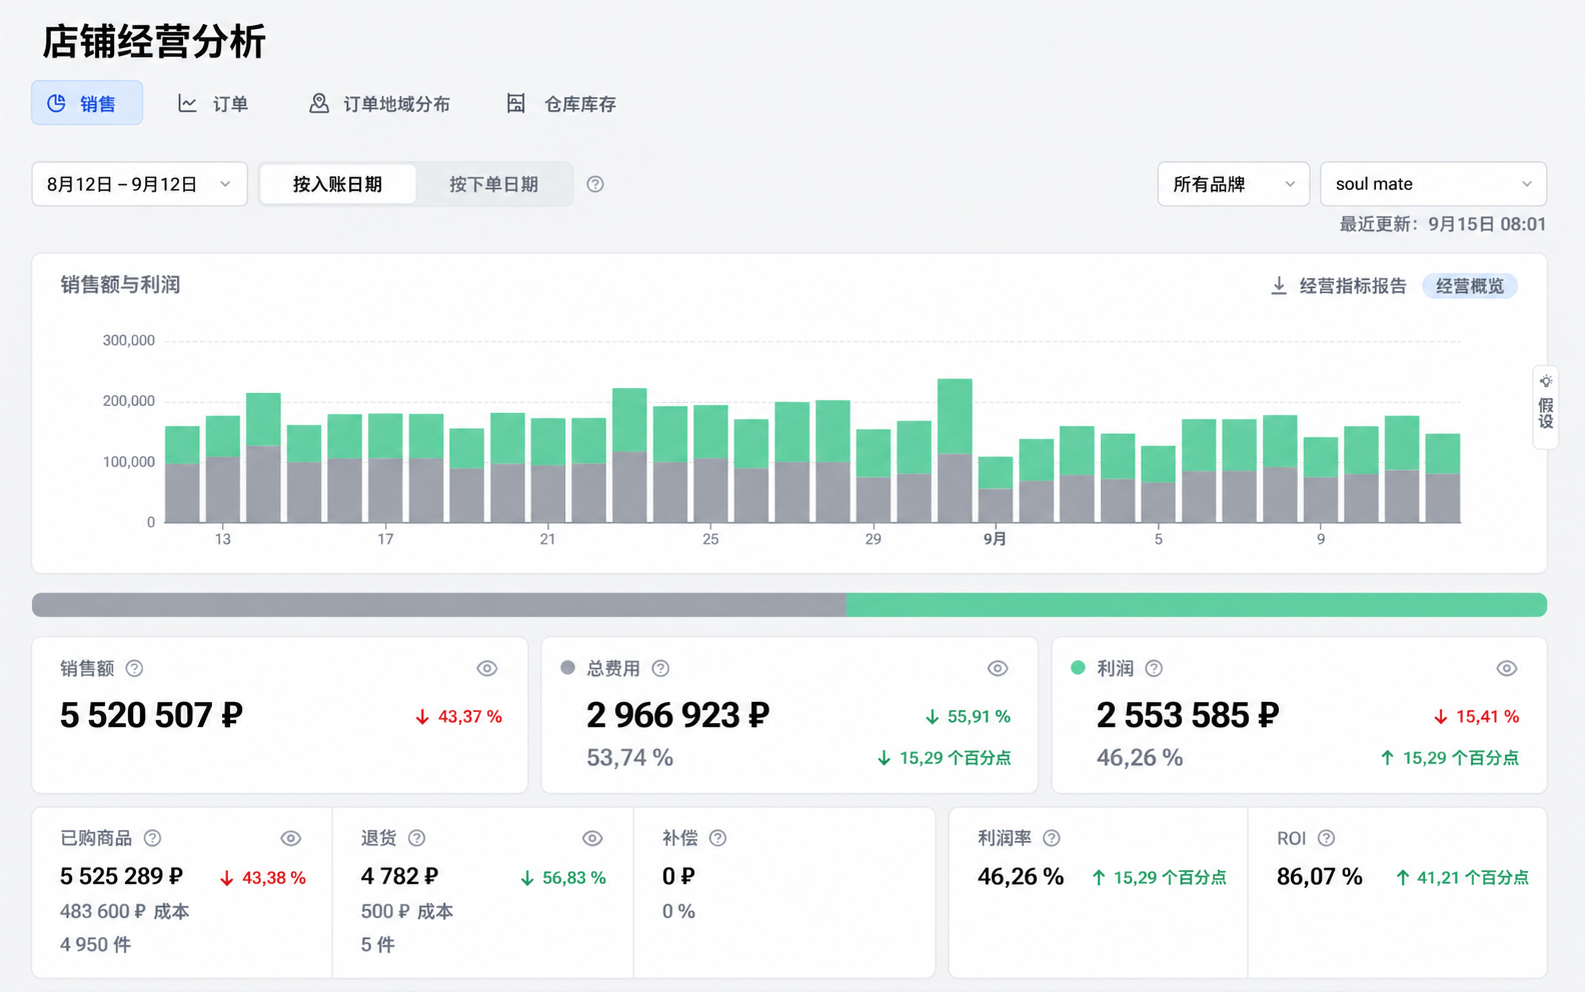Click gray expenses segment of ratio bar

[x=439, y=604]
